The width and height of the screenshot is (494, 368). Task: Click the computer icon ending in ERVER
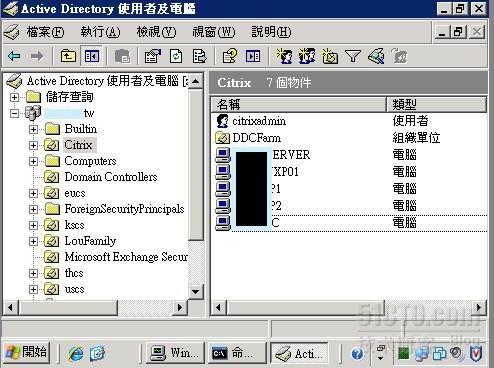pos(223,155)
